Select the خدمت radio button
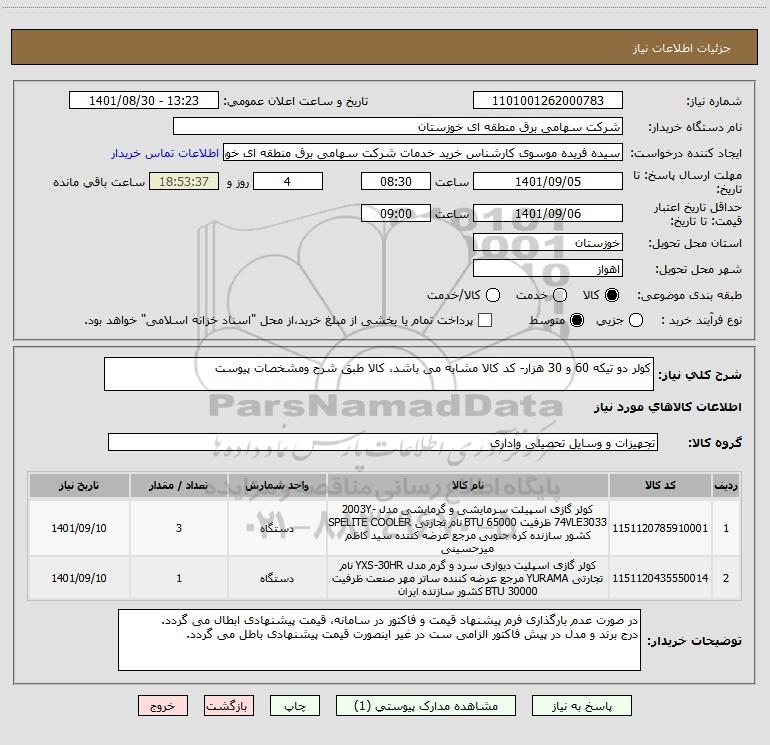The width and height of the screenshot is (770, 745). (560, 295)
